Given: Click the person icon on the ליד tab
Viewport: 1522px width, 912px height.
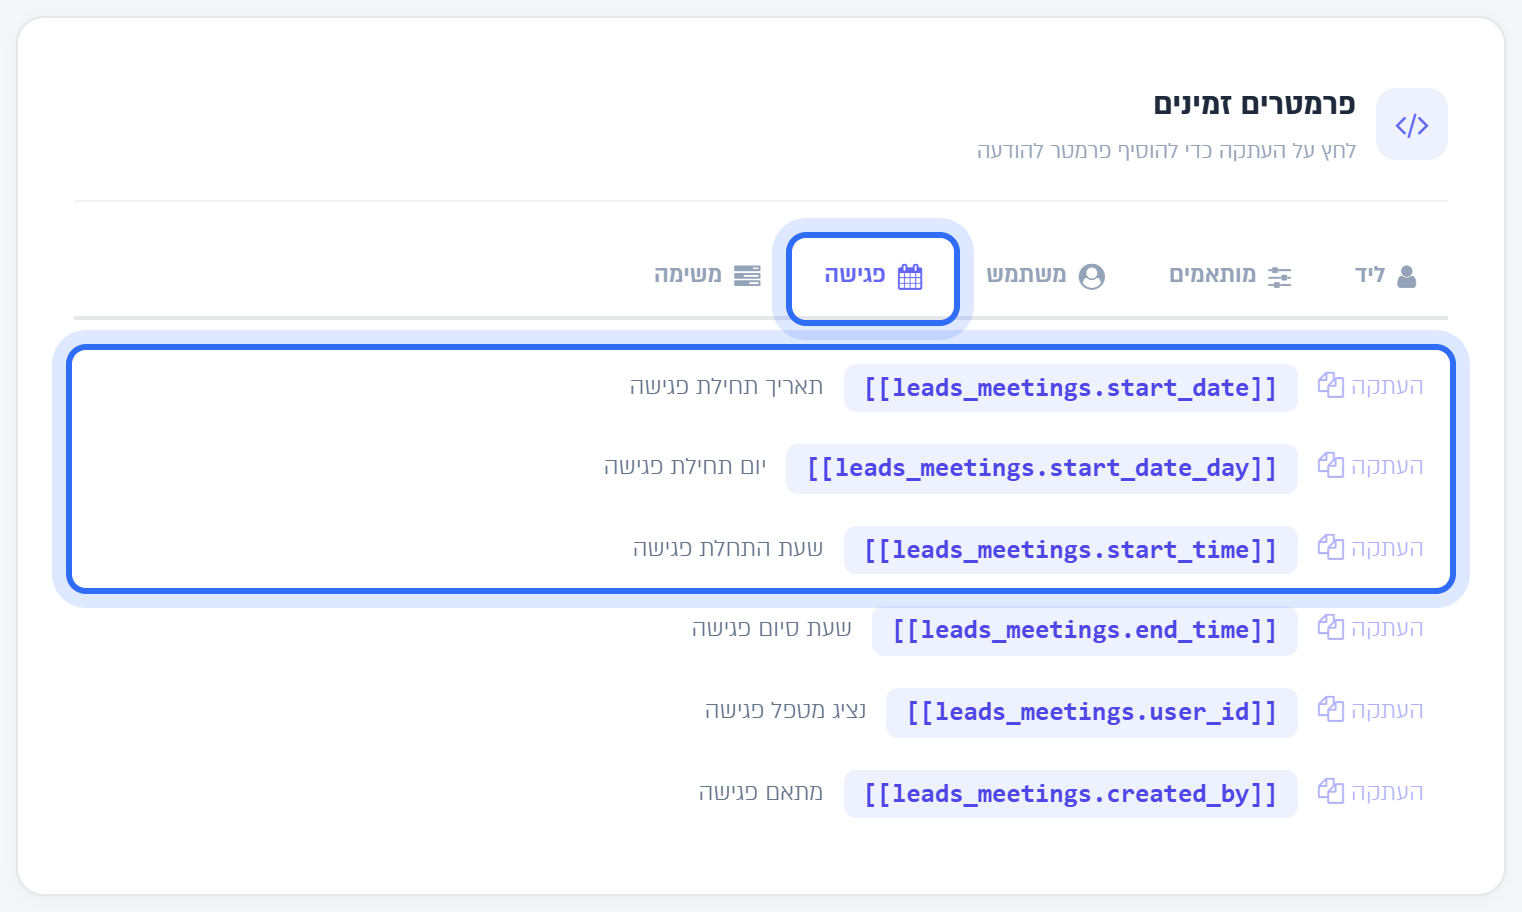Looking at the screenshot, I should point(1406,276).
